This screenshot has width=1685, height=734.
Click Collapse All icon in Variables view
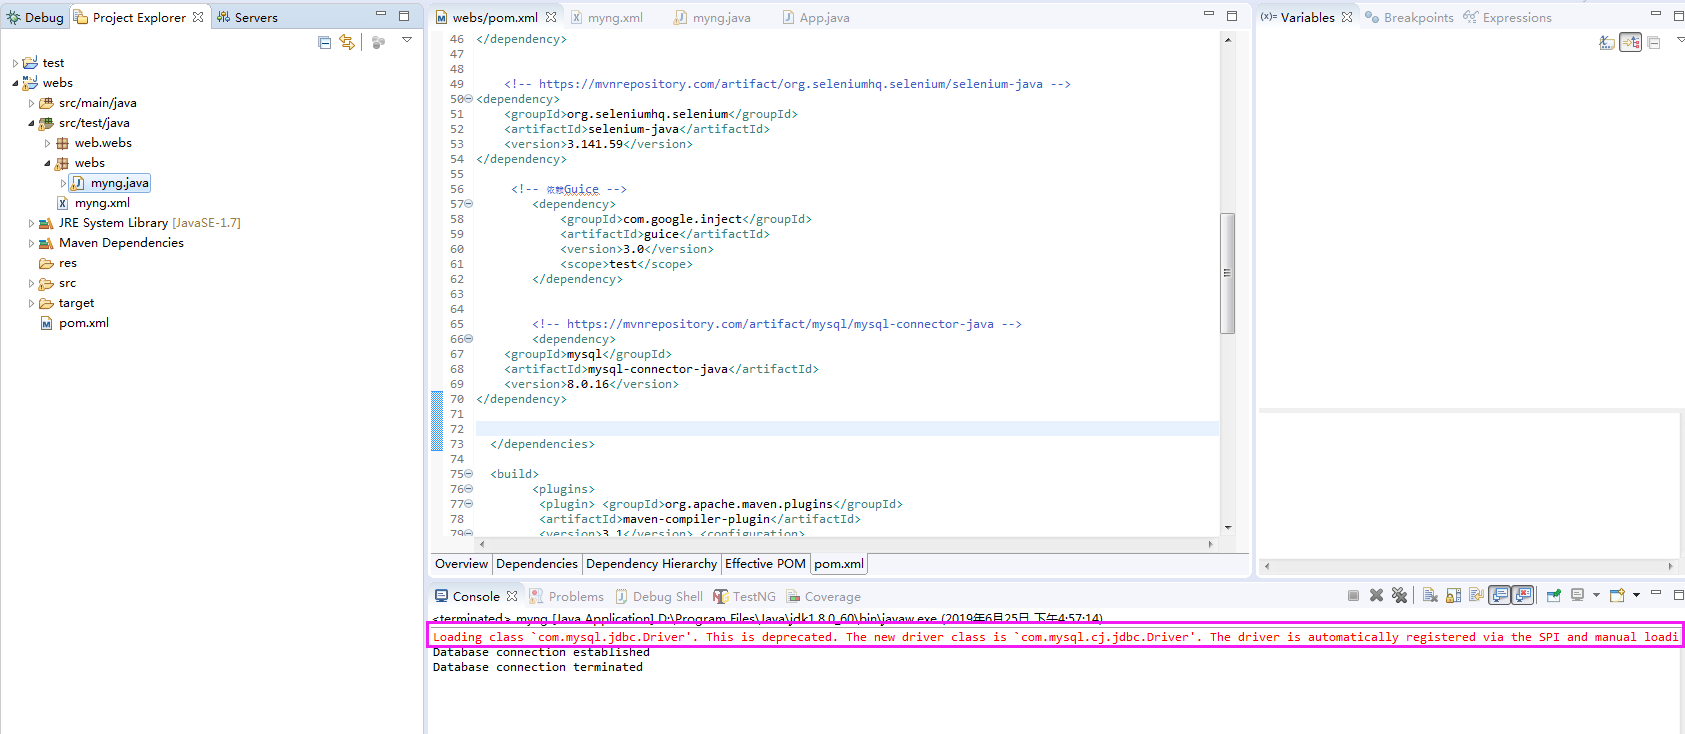(x=1654, y=42)
